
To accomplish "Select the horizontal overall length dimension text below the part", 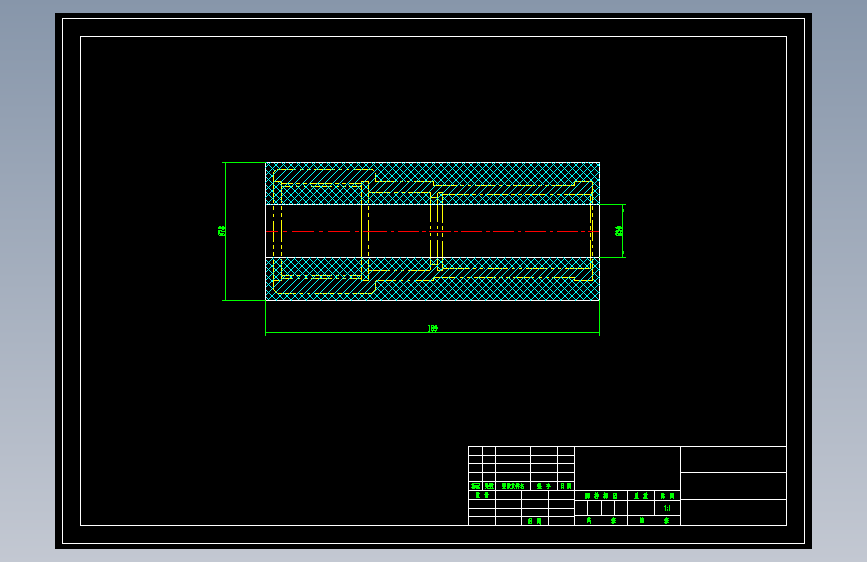I will point(432,329).
